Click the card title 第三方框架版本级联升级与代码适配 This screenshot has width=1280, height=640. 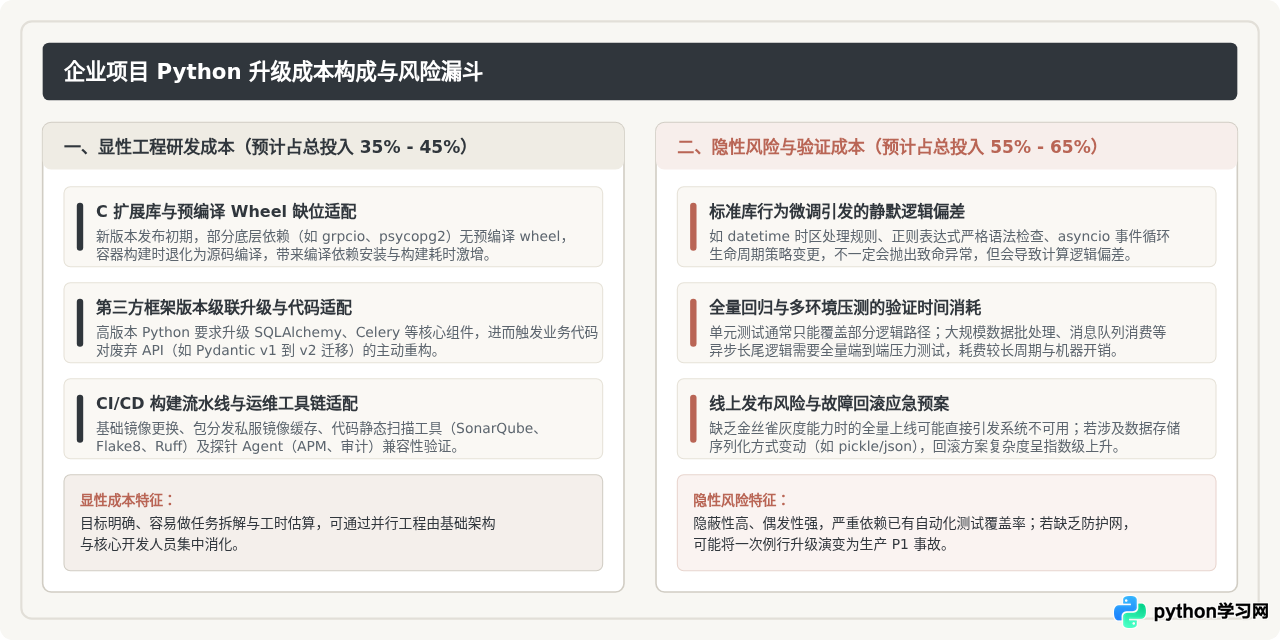pos(224,308)
